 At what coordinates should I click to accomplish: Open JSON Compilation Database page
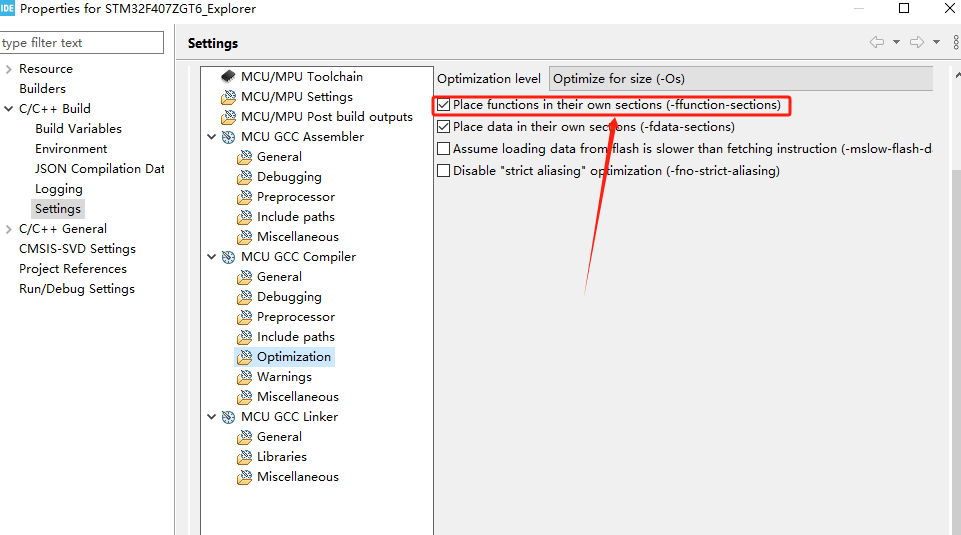coord(100,169)
